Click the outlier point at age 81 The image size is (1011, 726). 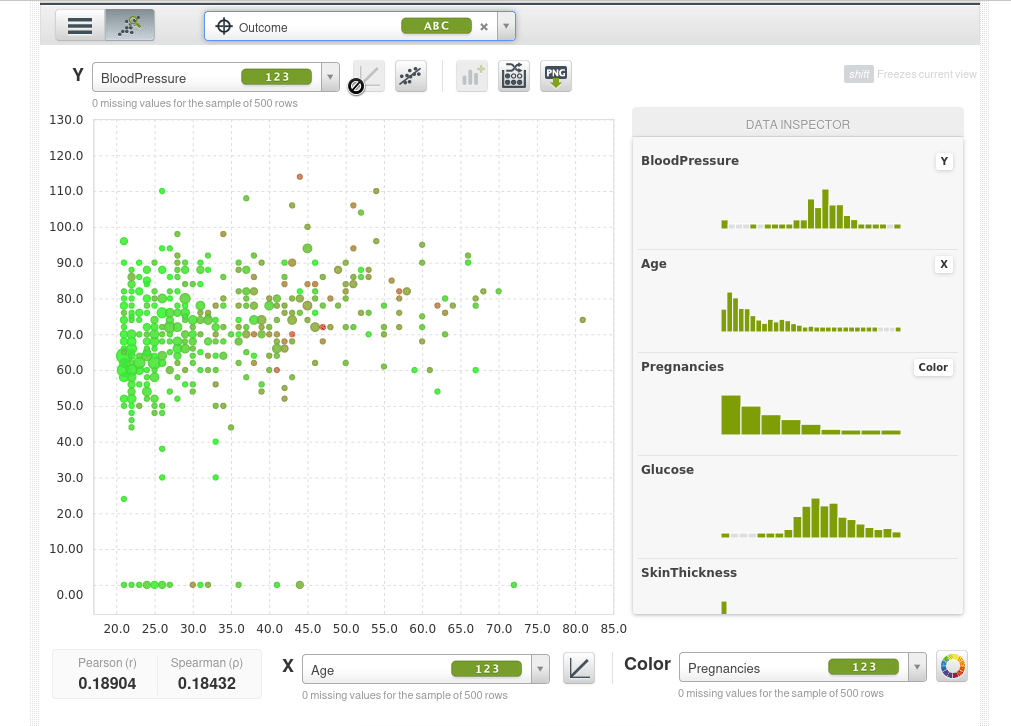click(x=582, y=320)
